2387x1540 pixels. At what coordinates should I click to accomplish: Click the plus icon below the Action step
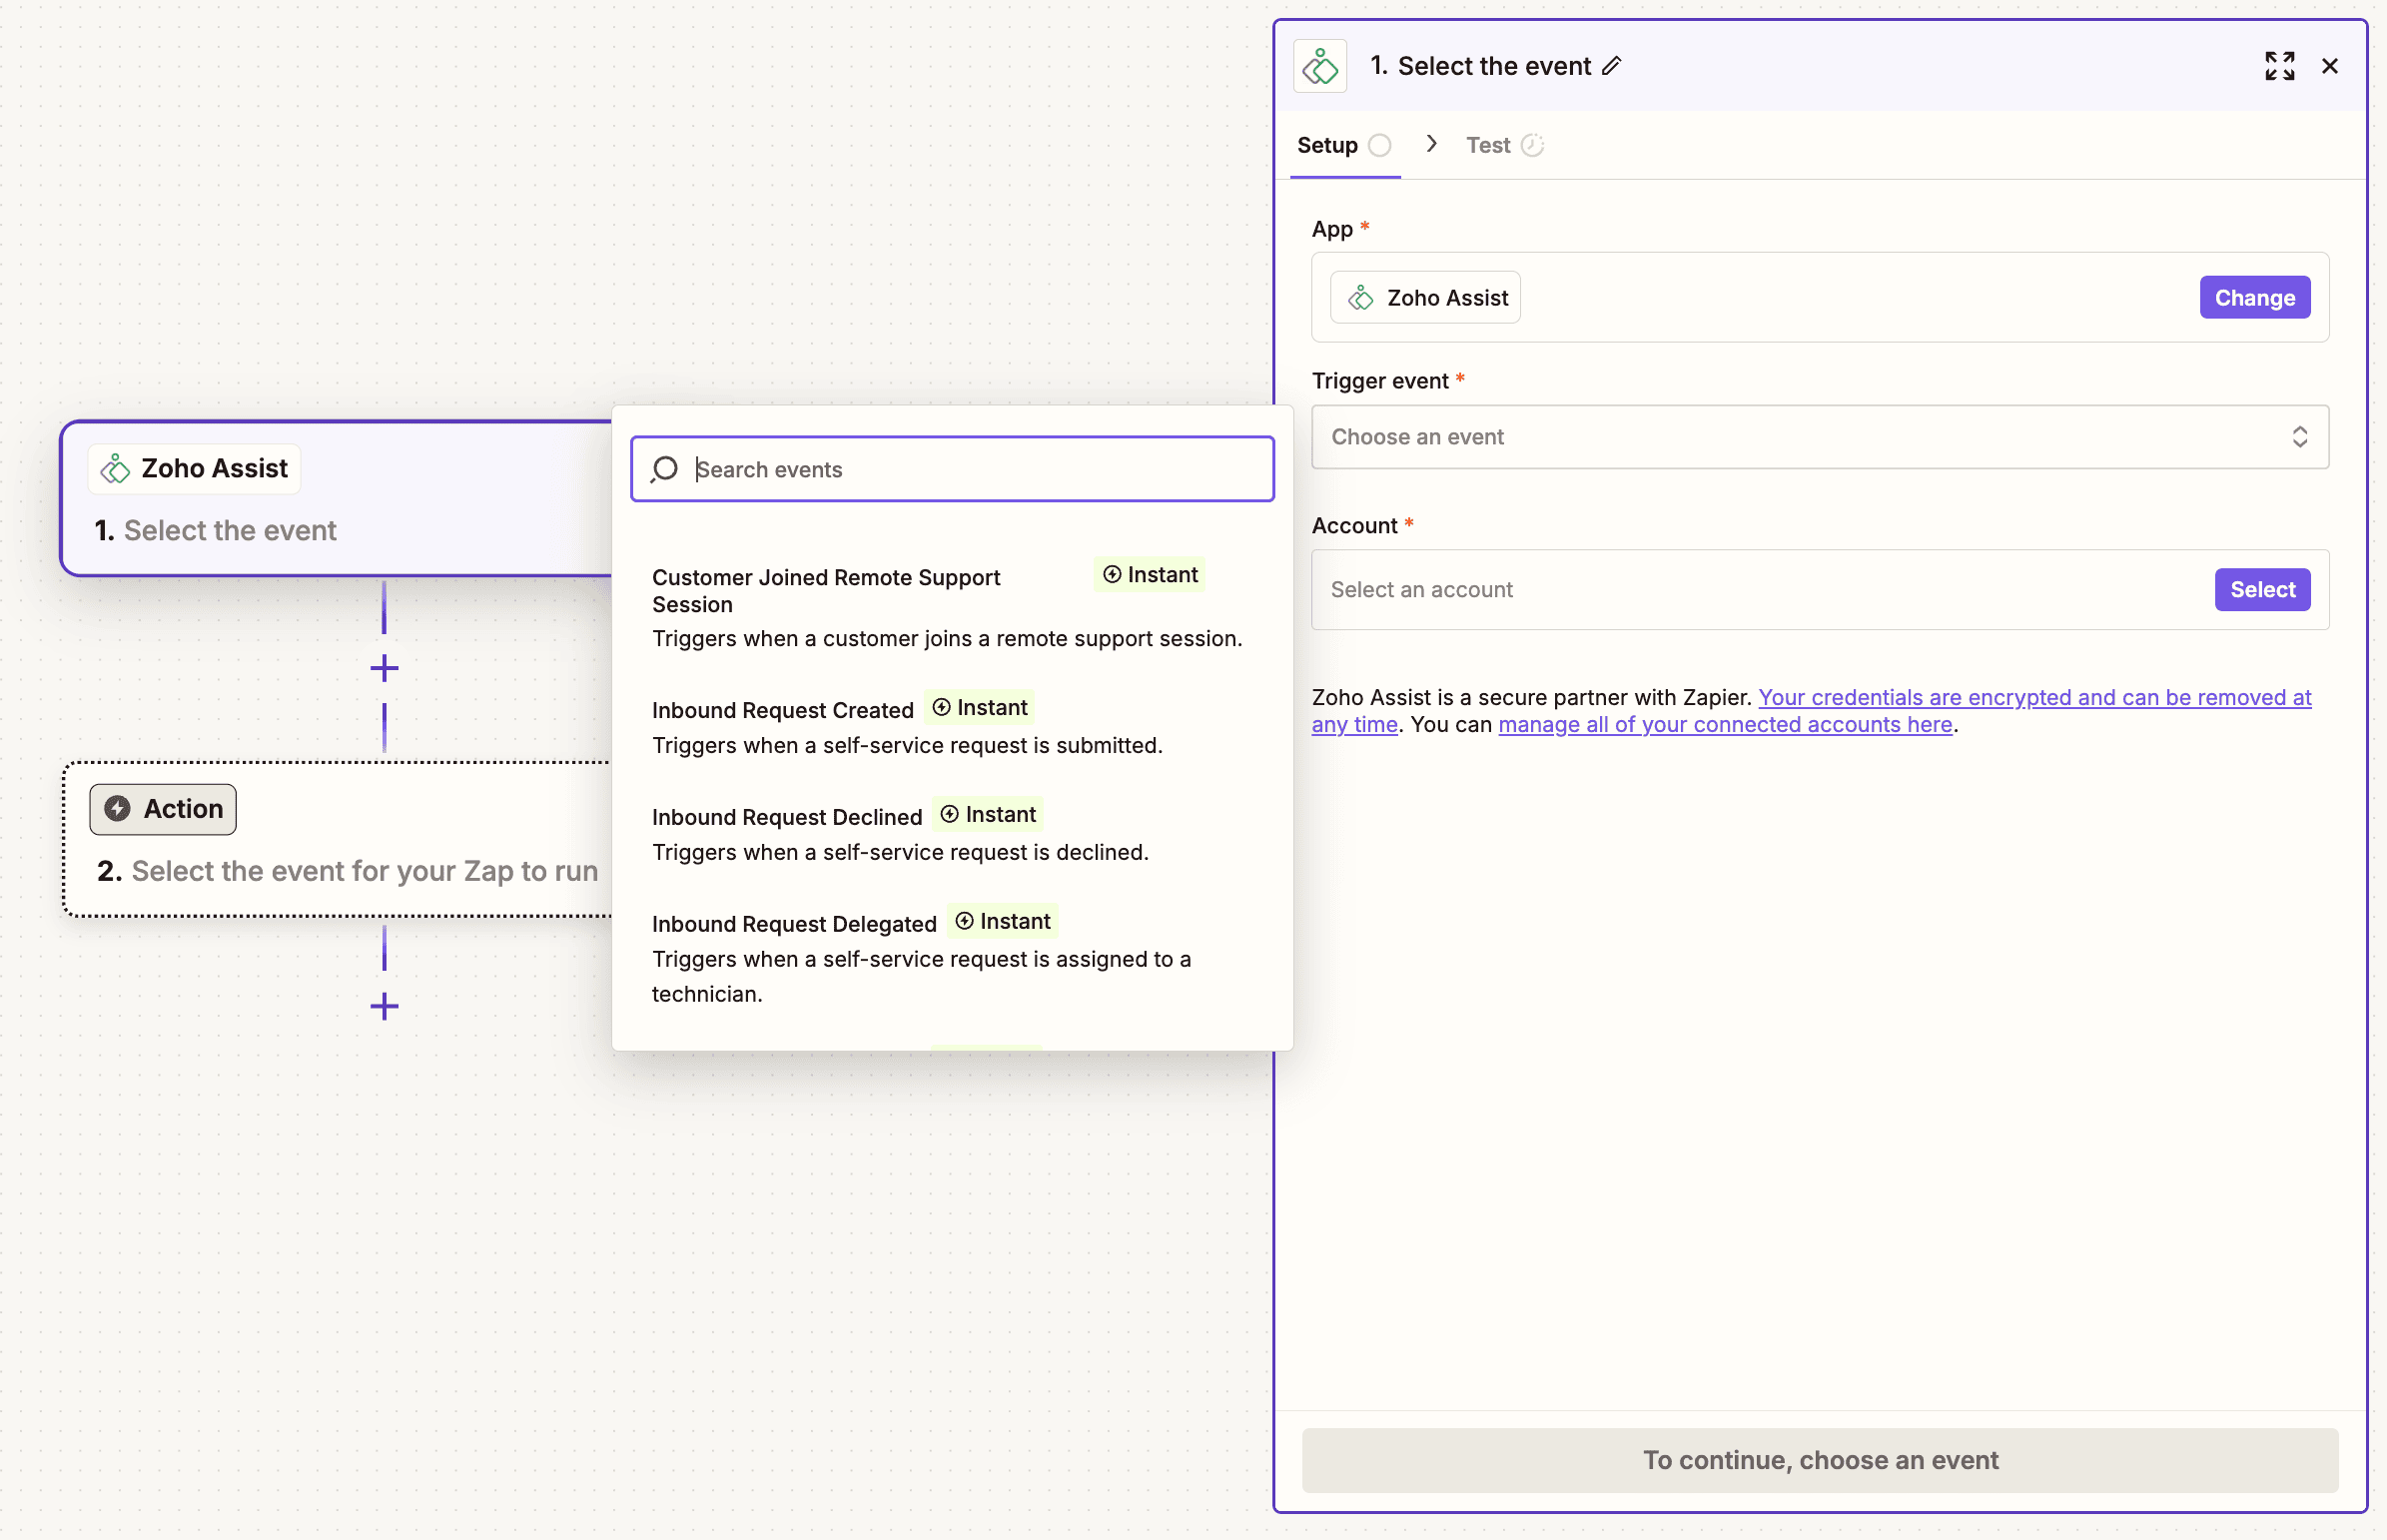tap(384, 1006)
